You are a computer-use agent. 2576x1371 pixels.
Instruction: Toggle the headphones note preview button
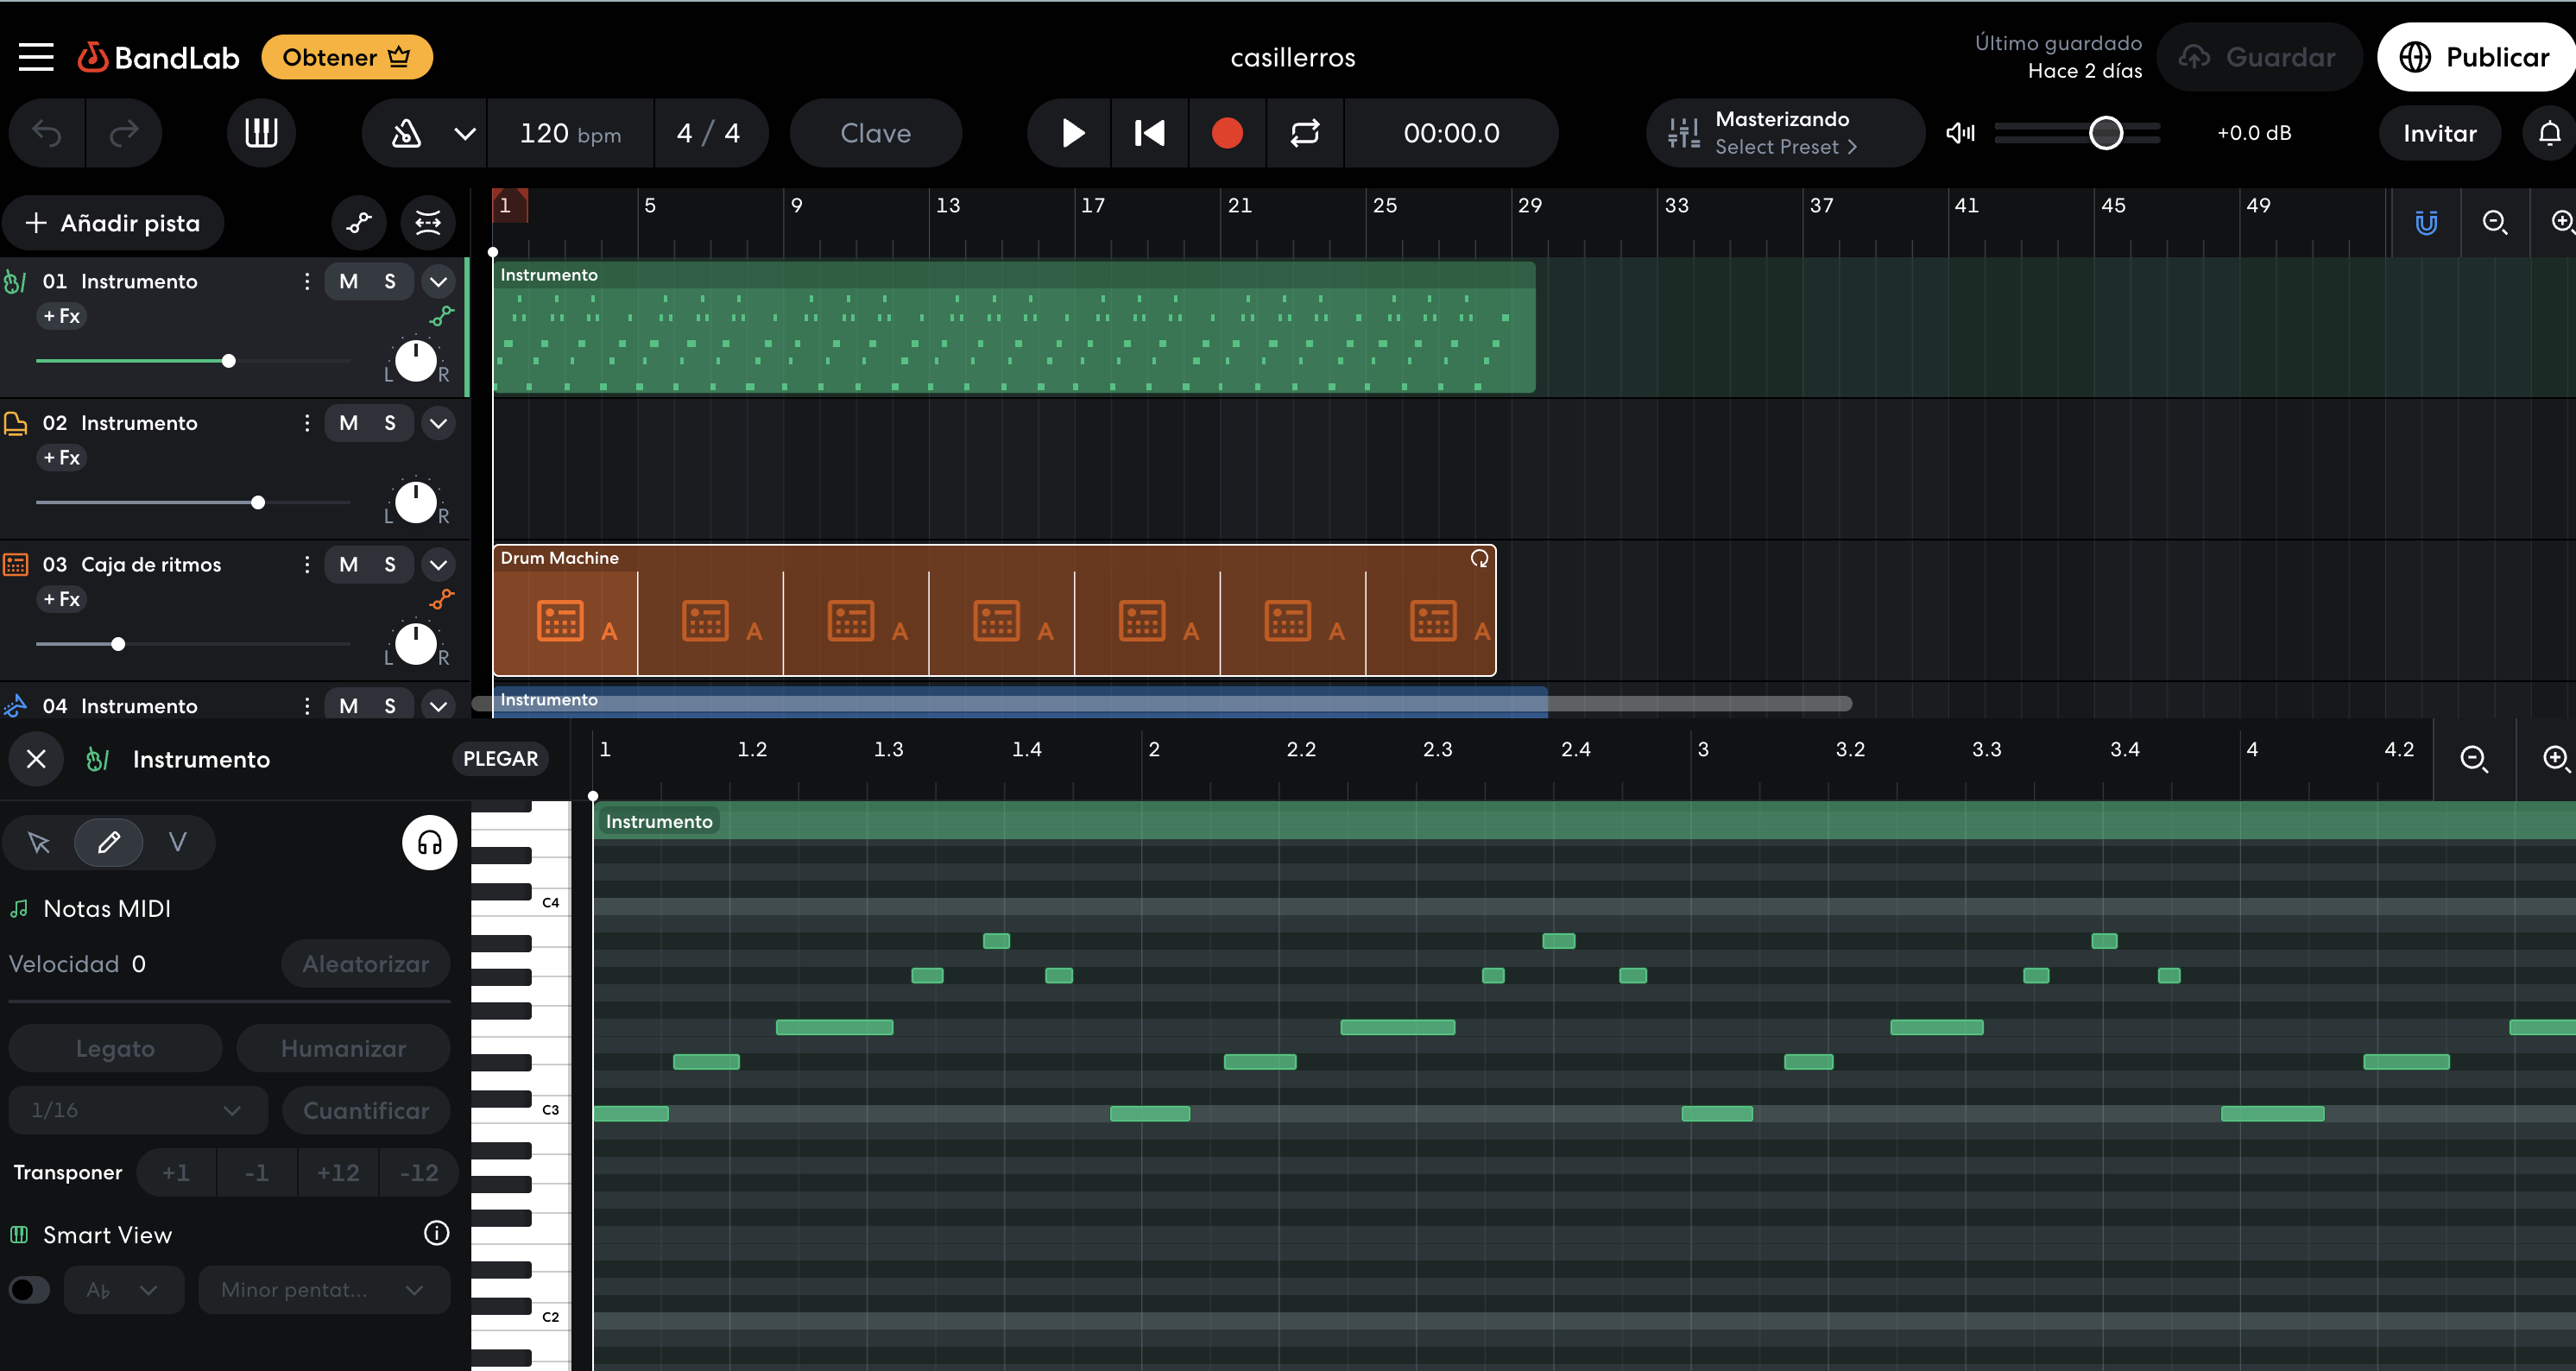(429, 842)
